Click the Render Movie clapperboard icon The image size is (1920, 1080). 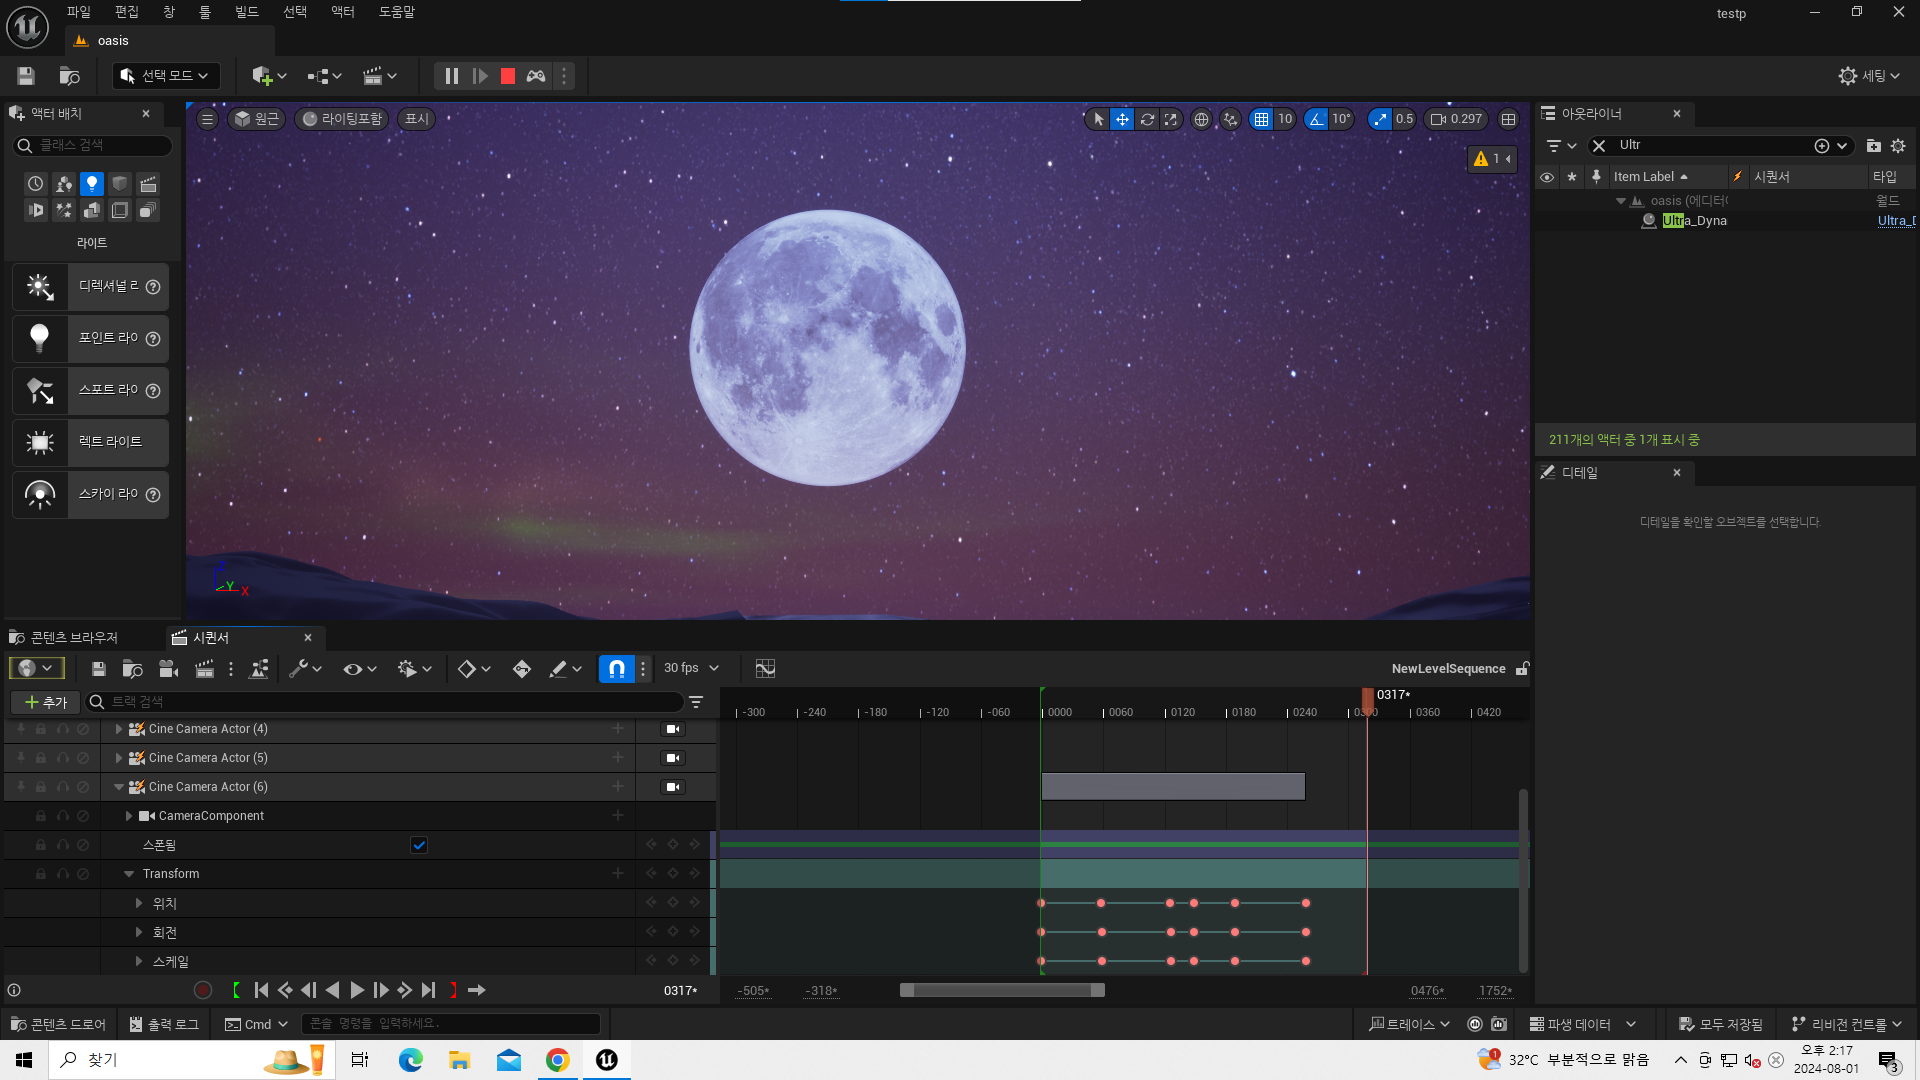coord(204,669)
